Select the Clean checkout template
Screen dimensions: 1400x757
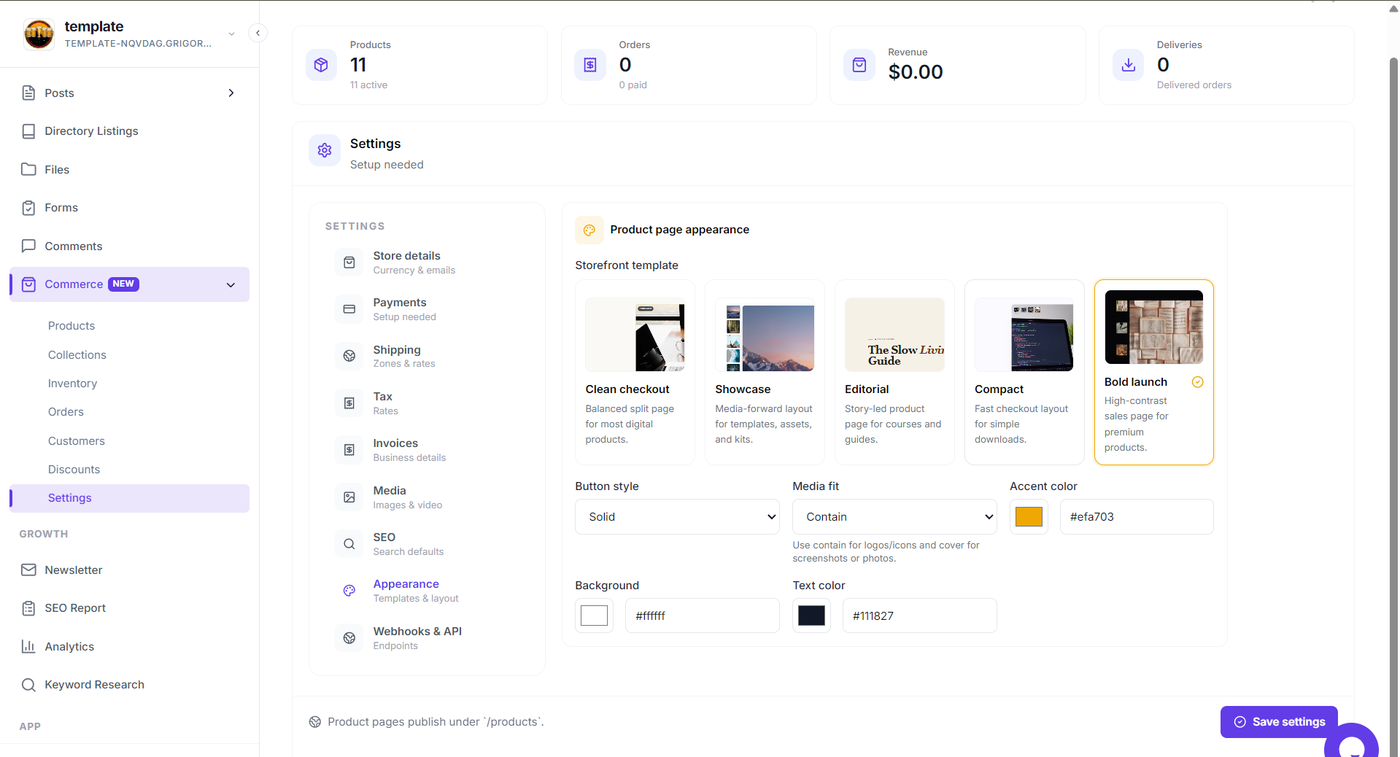click(635, 372)
